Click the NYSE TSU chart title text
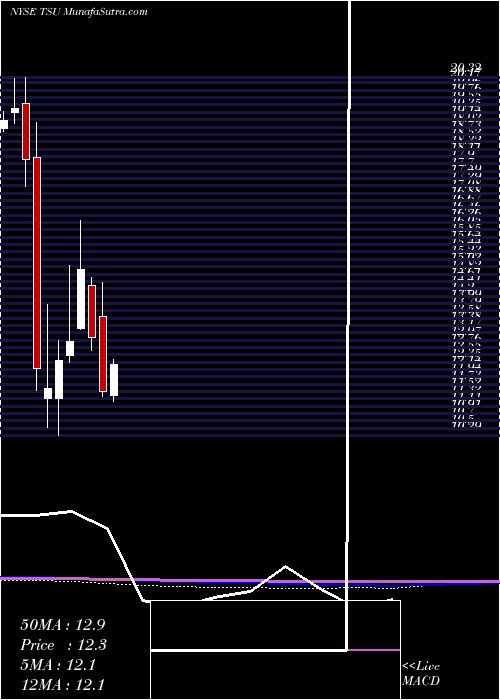The image size is (500, 700). pos(79,12)
